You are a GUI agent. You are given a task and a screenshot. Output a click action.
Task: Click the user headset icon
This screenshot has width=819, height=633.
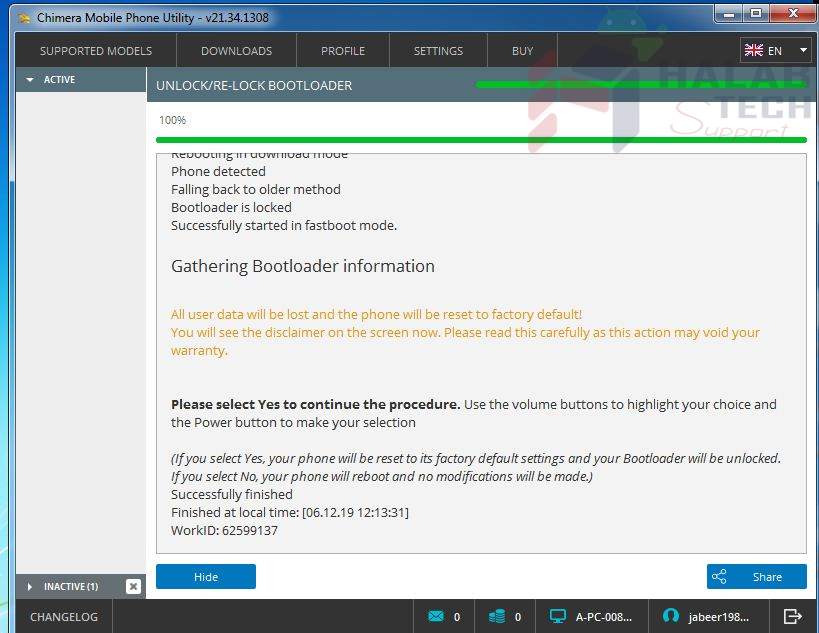pos(671,616)
